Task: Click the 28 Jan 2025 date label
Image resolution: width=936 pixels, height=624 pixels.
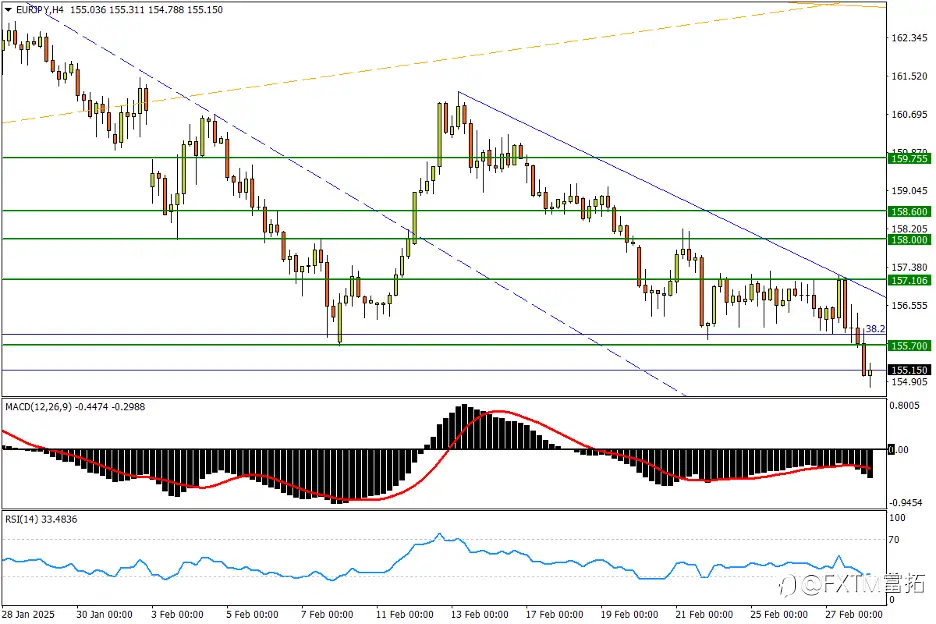Action: (x=28, y=614)
